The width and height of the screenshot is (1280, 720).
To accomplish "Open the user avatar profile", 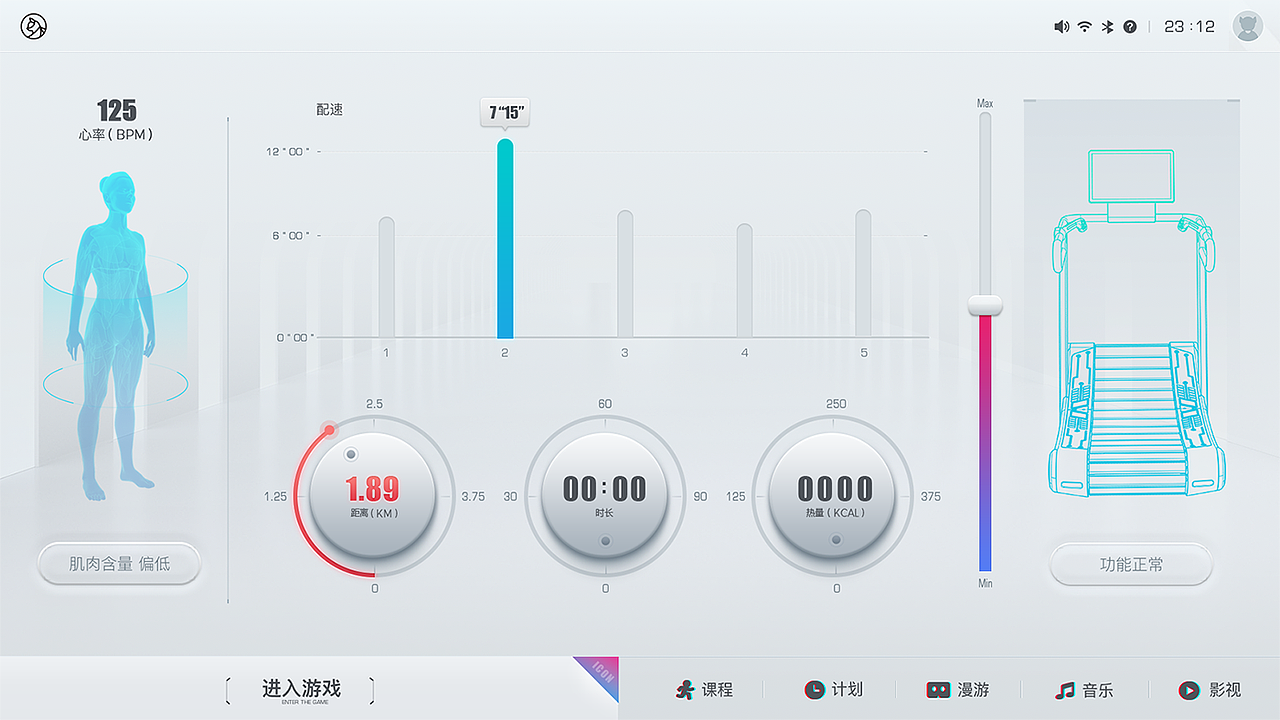I will (x=1248, y=27).
